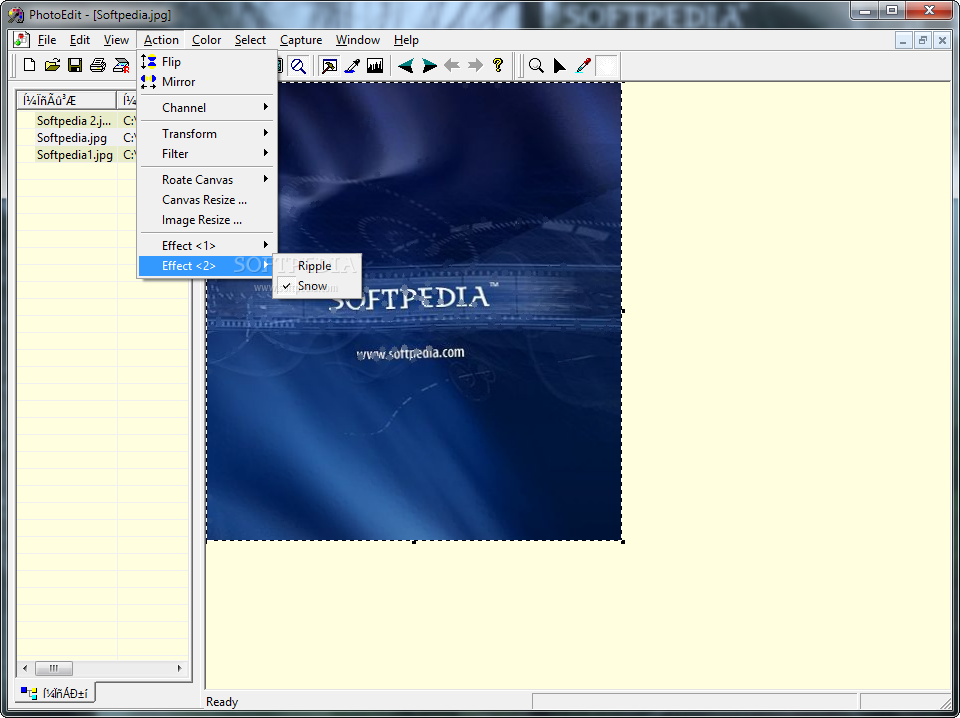
Task: Minimize the inner document window
Action: (x=903, y=40)
